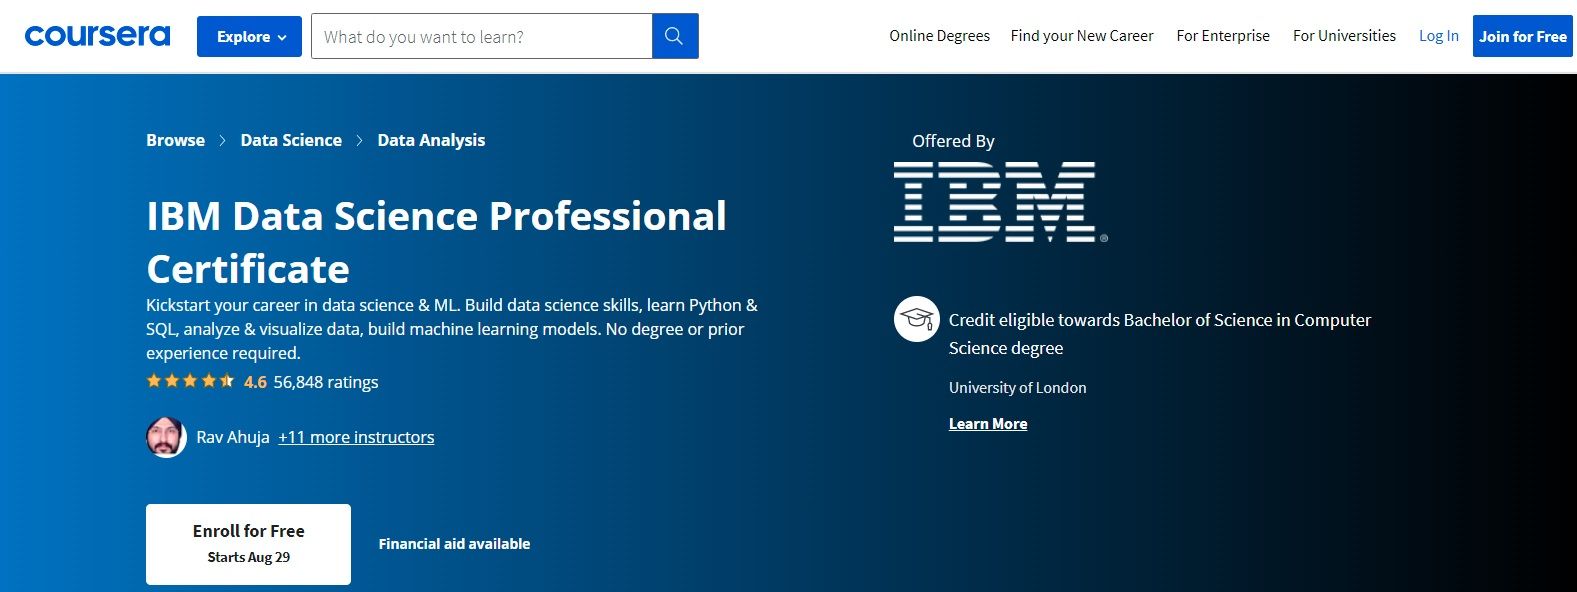This screenshot has height=592, width=1577.
Task: Open Find your New Career page
Action: pos(1082,36)
